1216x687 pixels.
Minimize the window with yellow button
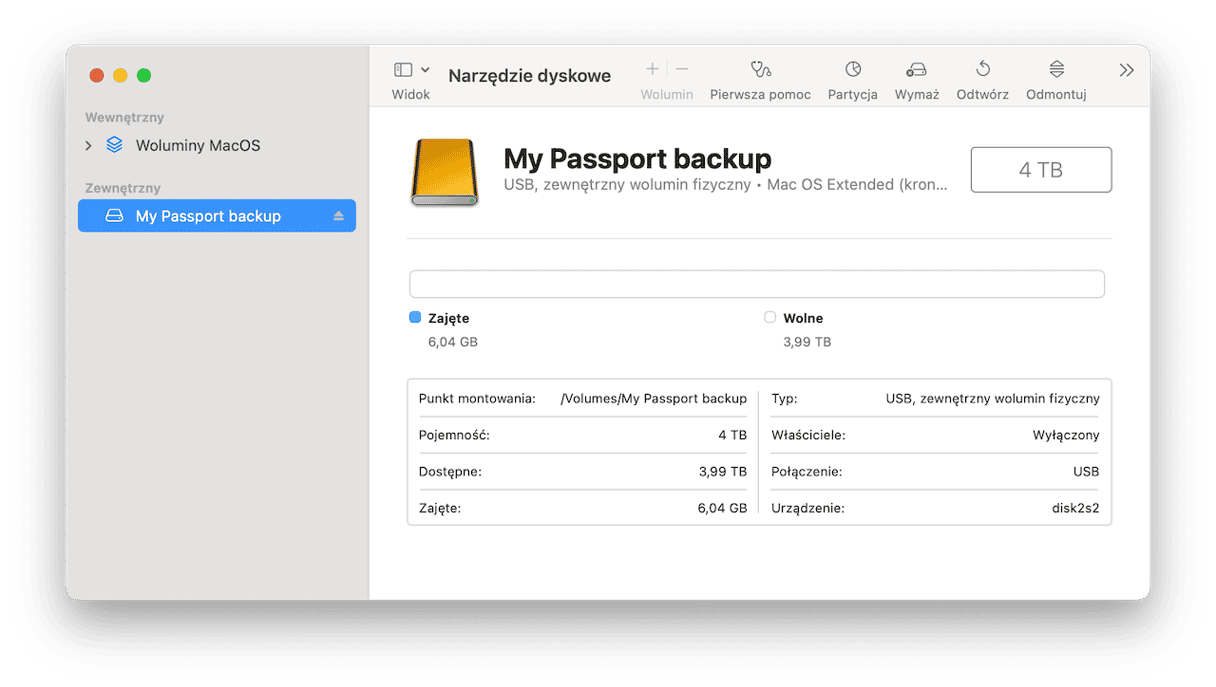pos(120,75)
